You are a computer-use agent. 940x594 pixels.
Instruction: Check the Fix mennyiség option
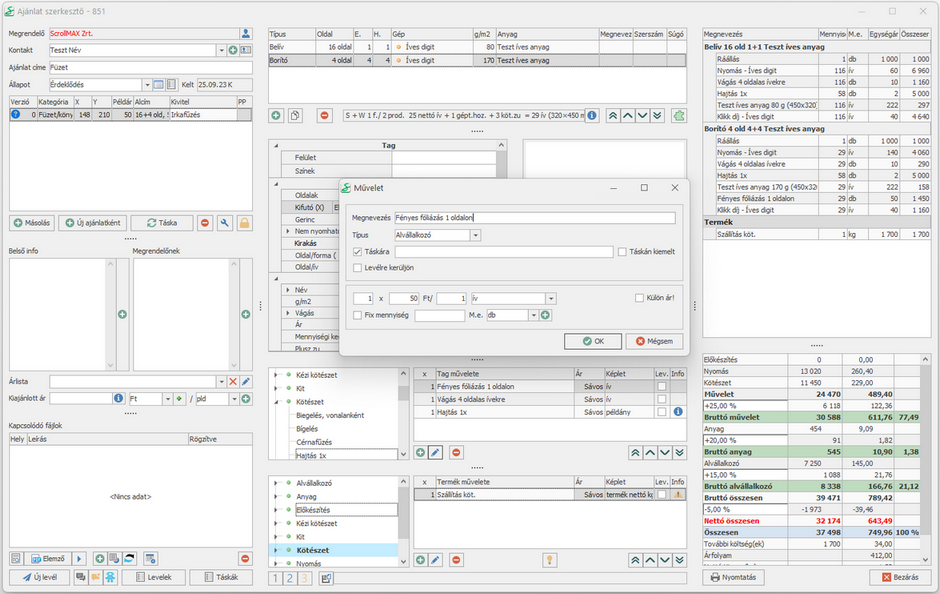pos(358,315)
